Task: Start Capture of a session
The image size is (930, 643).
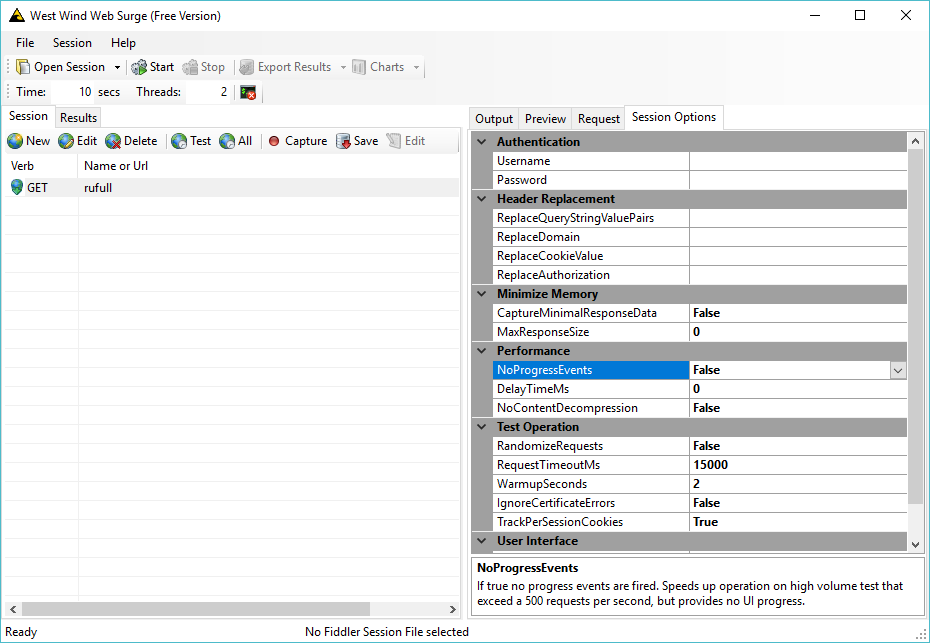Action: tap(298, 141)
